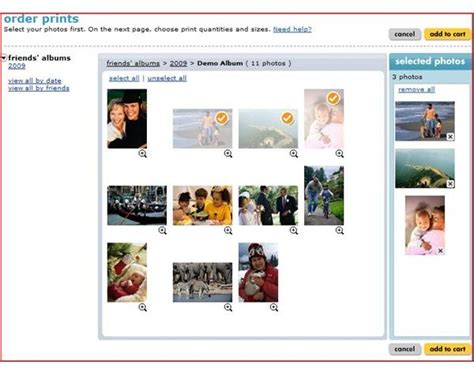Uncheck the beach family photo checkmark
This screenshot has height=368, width=474.
pos(222,118)
